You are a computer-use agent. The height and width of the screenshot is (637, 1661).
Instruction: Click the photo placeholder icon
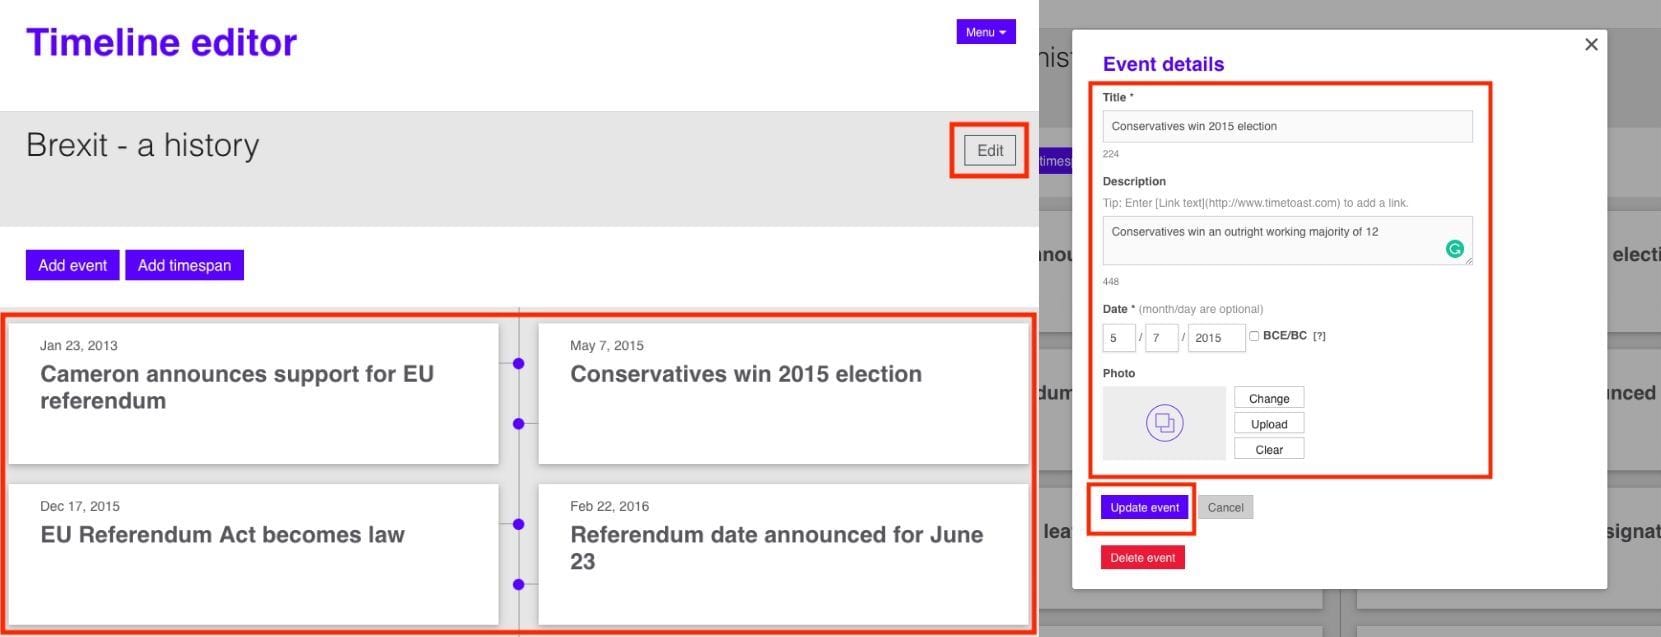pyautogui.click(x=1164, y=423)
